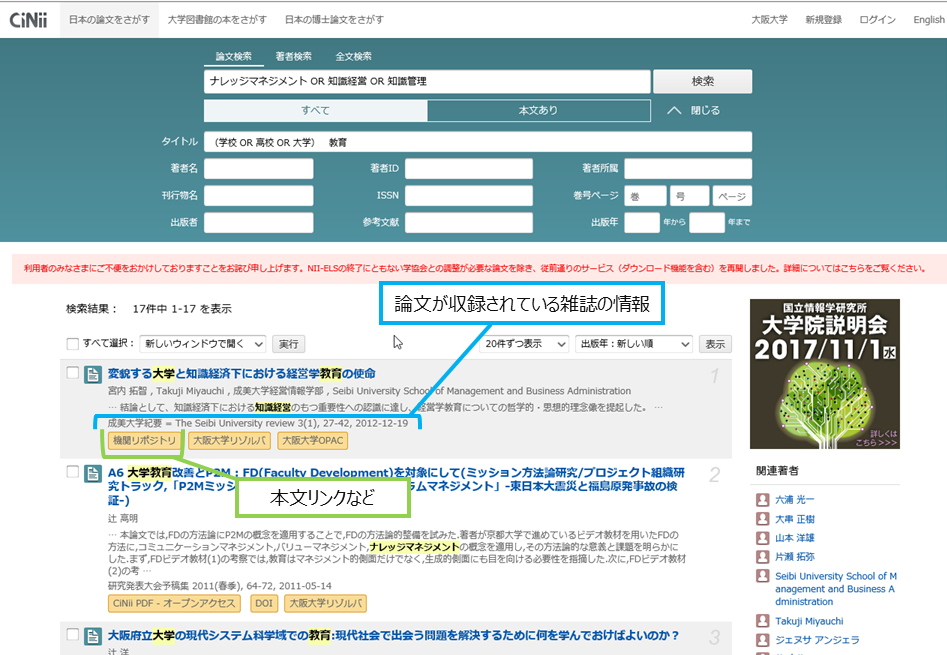Switch to 日本の博士論文をさがす tab
Viewport: 947px width, 655px height.
(334, 20)
